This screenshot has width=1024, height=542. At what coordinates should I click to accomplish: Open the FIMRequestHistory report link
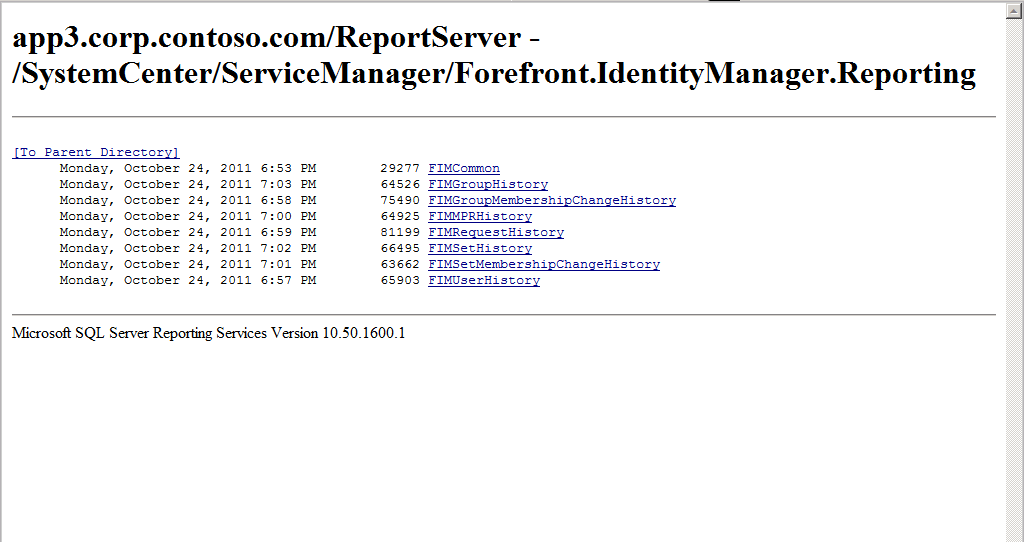tap(496, 232)
